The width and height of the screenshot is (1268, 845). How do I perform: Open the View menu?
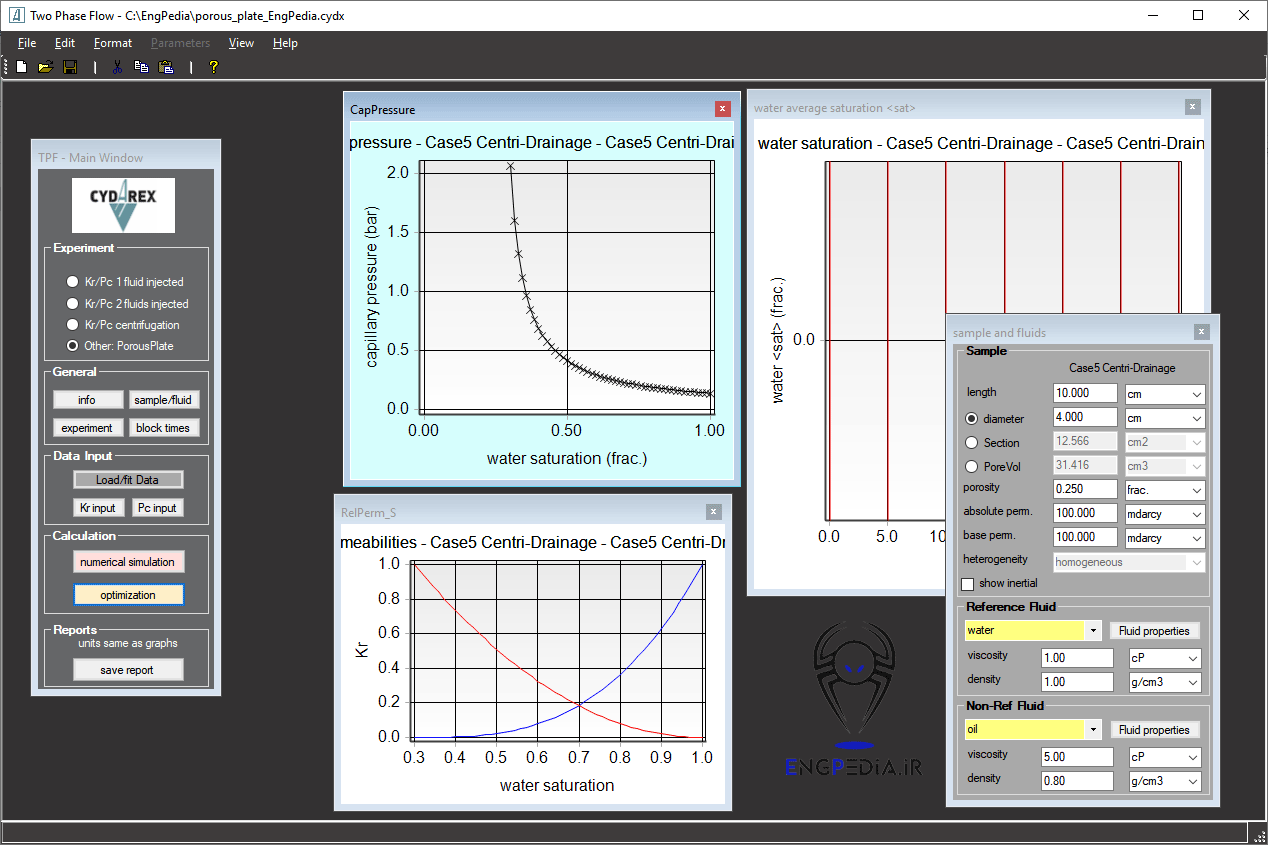pos(241,43)
